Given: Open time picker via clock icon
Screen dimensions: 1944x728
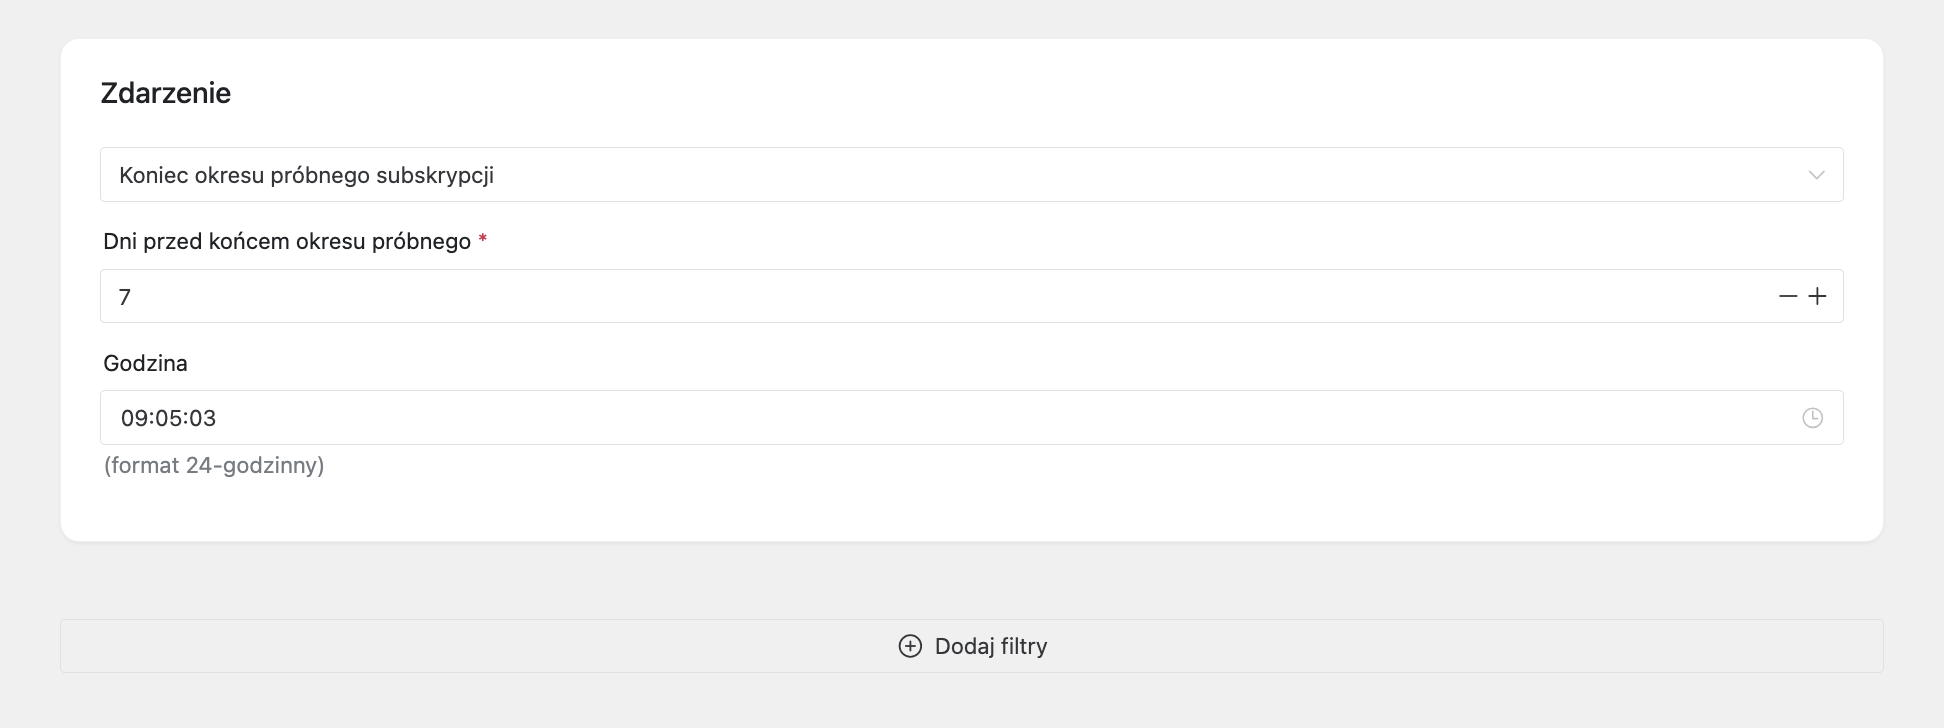Looking at the screenshot, I should click(1812, 418).
